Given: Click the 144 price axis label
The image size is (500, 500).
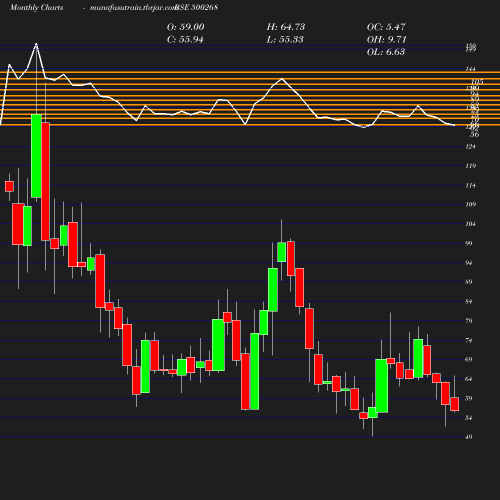Looking at the screenshot, I should pyautogui.click(x=470, y=69).
